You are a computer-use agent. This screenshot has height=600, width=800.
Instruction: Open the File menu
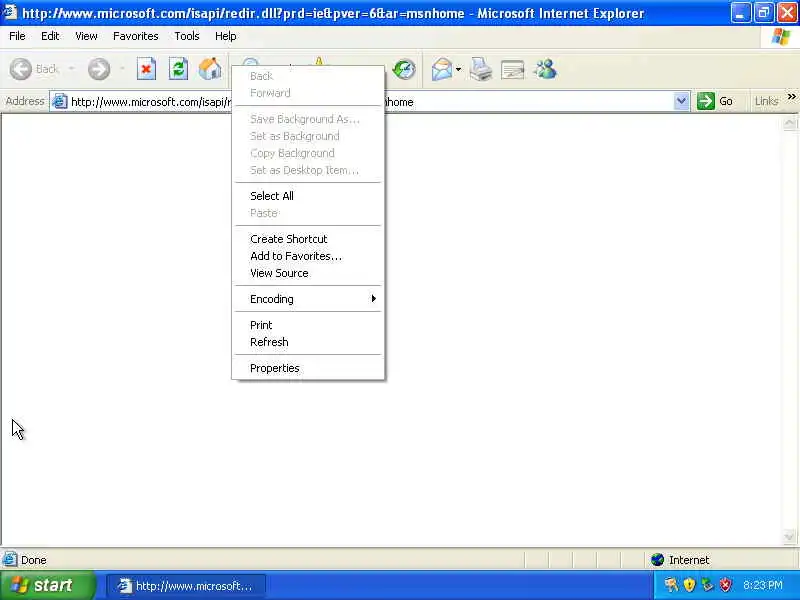(x=17, y=36)
